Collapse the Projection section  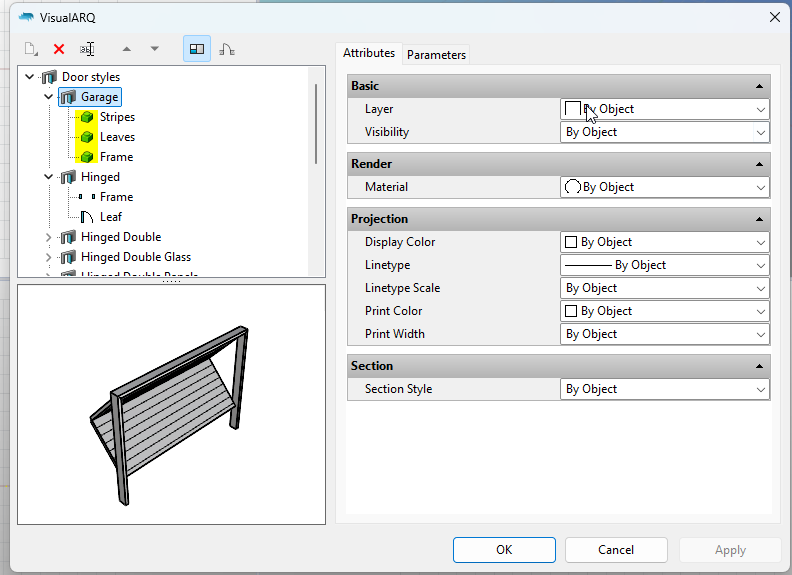(x=759, y=219)
